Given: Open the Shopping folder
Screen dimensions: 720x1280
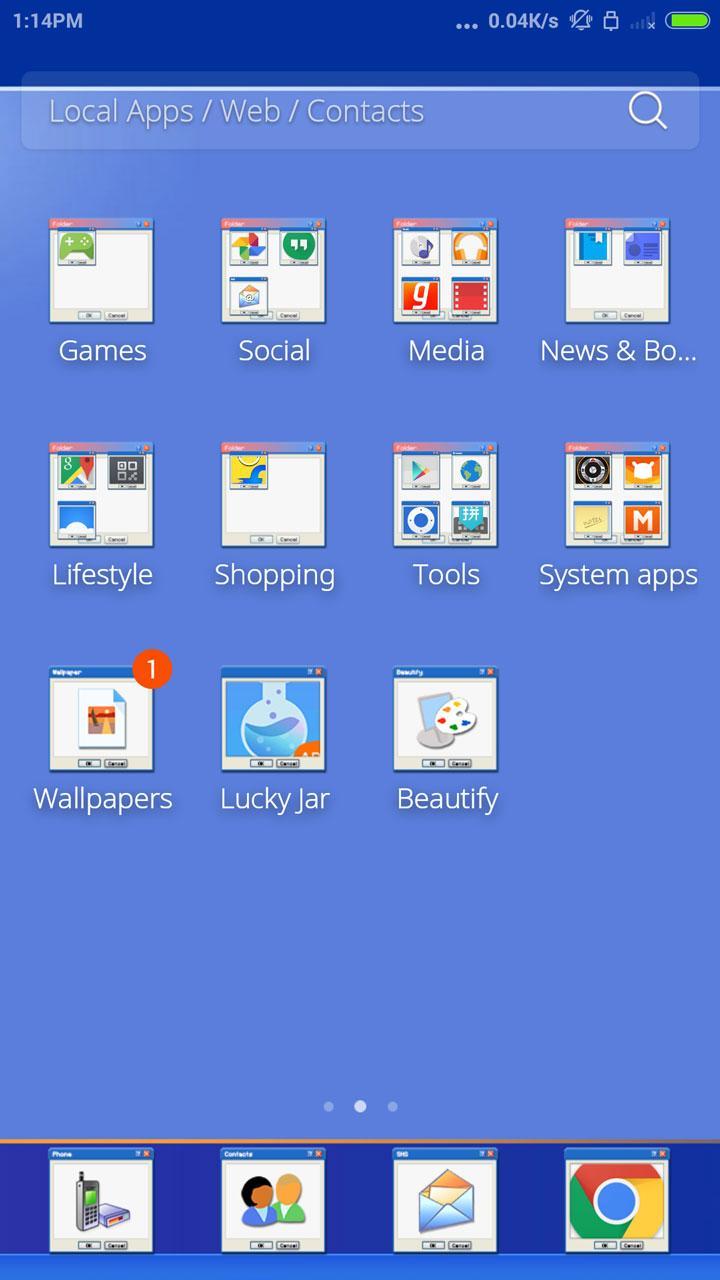Looking at the screenshot, I should coord(274,495).
